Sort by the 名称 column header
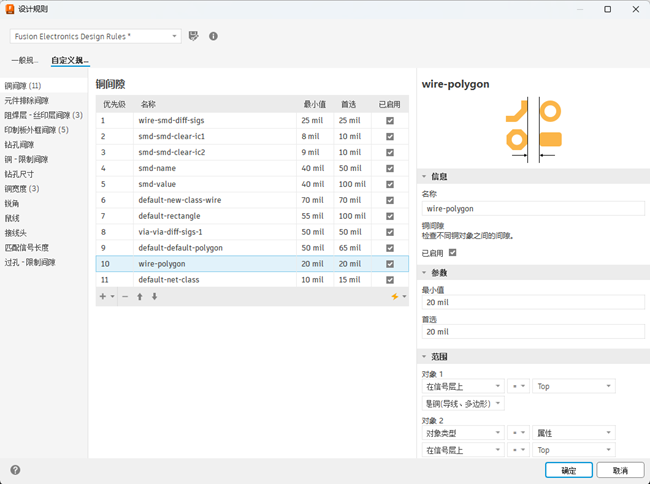This screenshot has width=650, height=484. click(148, 104)
